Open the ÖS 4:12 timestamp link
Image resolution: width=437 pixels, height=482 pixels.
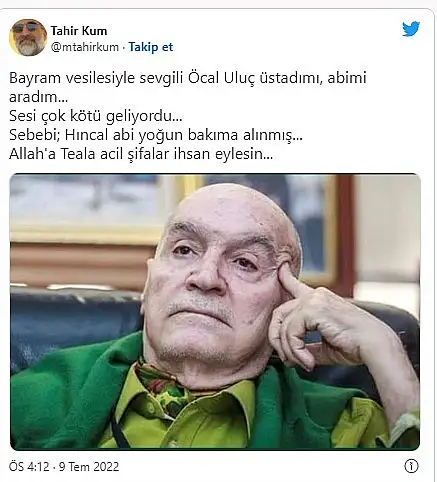[x=29, y=466]
